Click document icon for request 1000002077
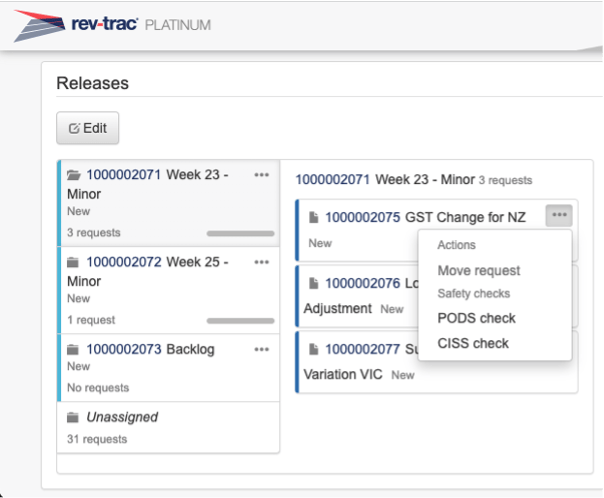The width and height of the screenshot is (604, 498). point(313,350)
